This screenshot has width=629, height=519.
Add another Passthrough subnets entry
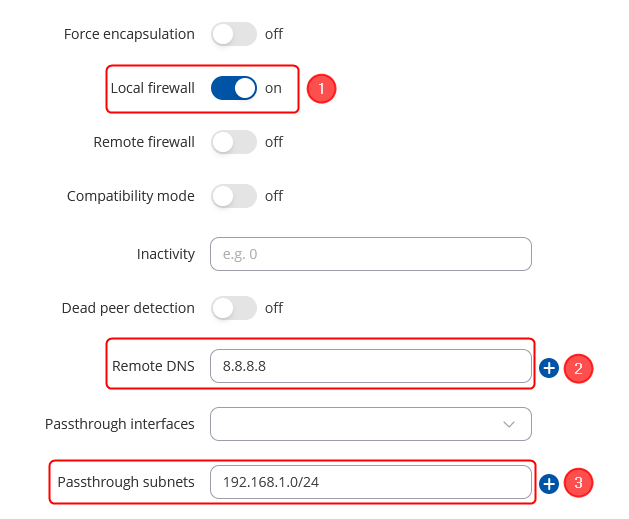pyautogui.click(x=549, y=484)
